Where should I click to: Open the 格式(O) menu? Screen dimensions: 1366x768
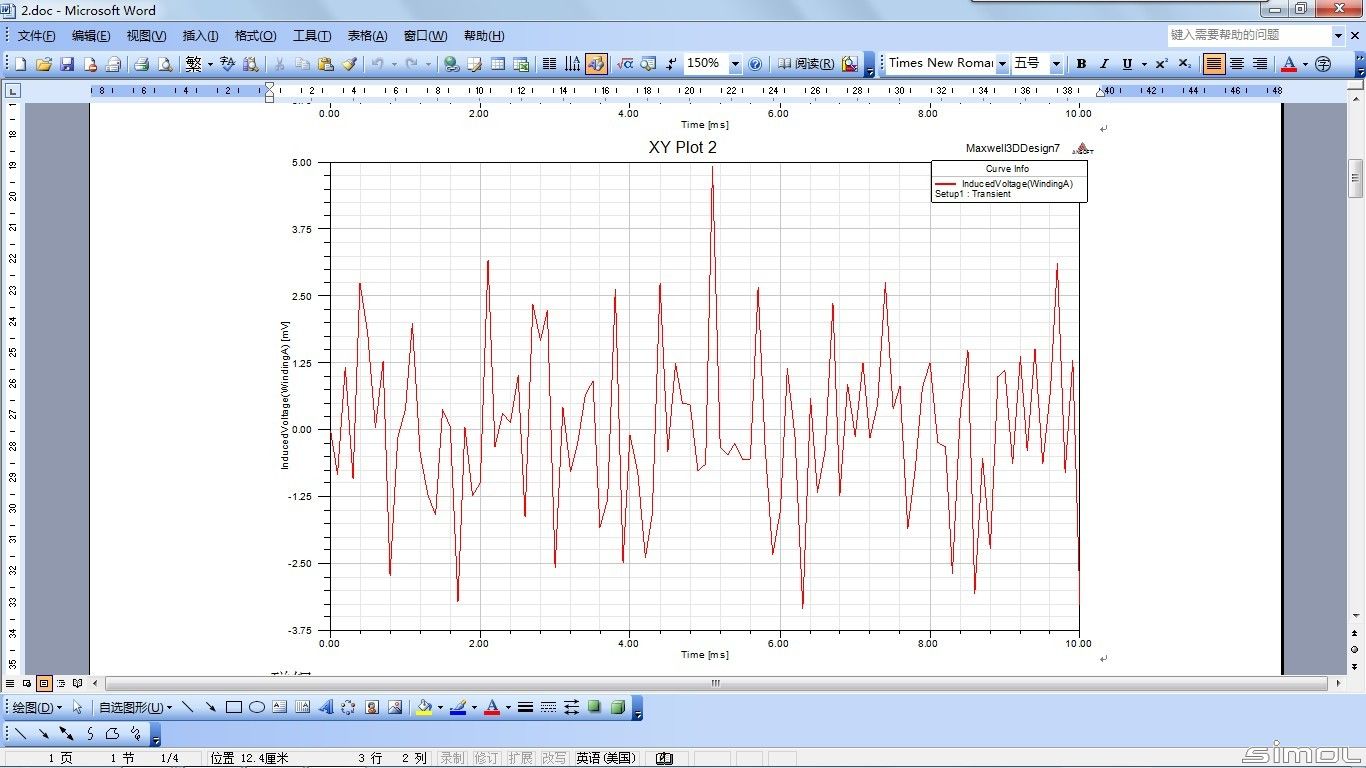255,36
